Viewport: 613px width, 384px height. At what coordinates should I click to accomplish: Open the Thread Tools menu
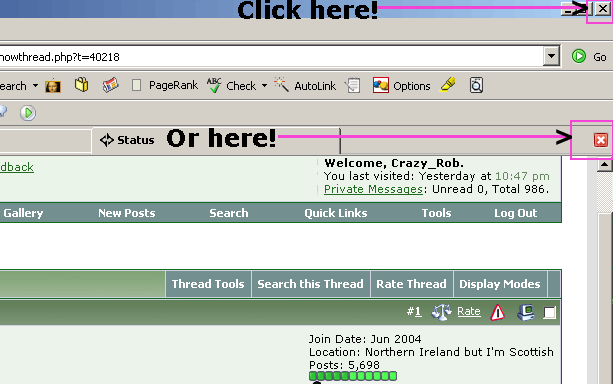208,284
